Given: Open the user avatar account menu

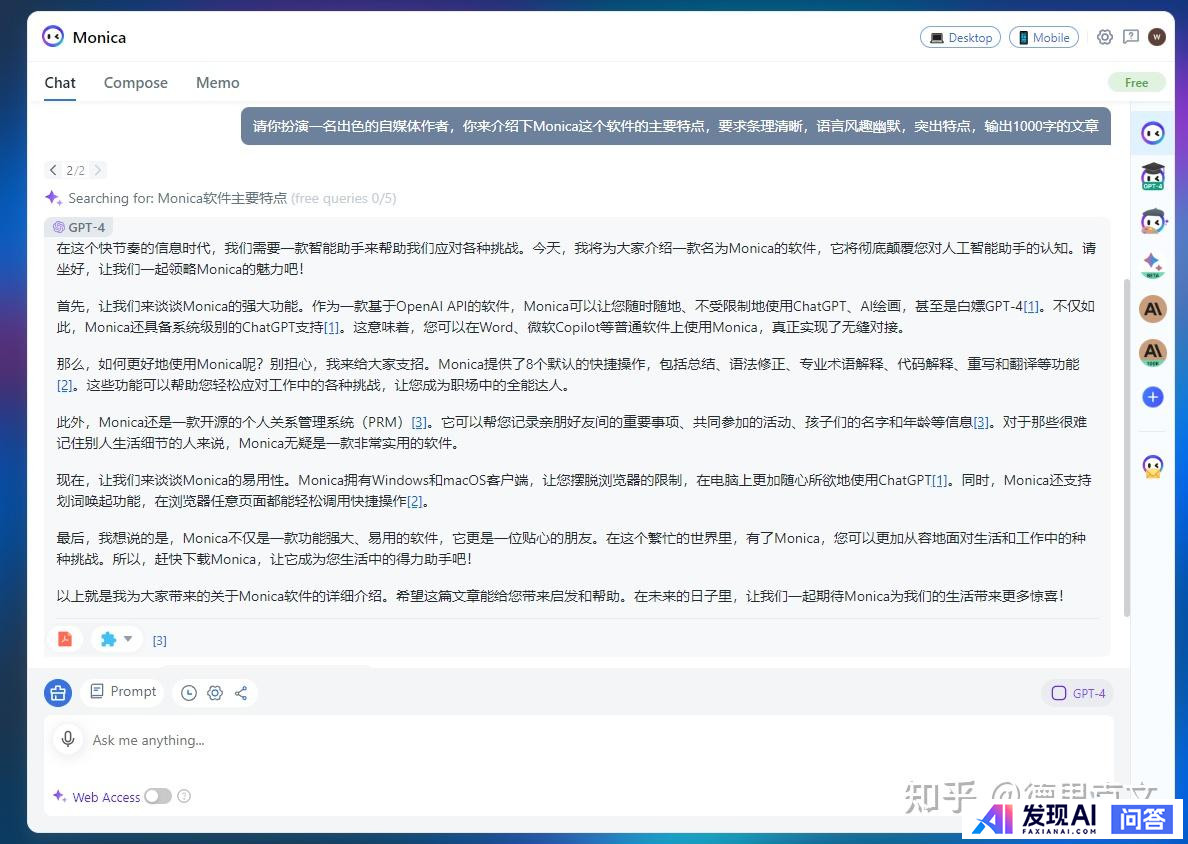Looking at the screenshot, I should tap(1157, 37).
